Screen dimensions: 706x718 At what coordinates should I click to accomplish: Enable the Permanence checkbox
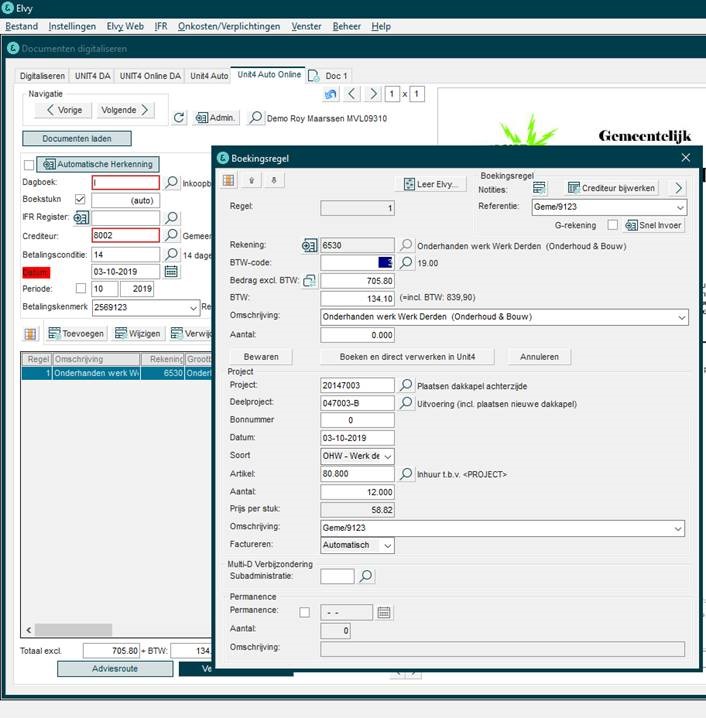click(x=305, y=612)
